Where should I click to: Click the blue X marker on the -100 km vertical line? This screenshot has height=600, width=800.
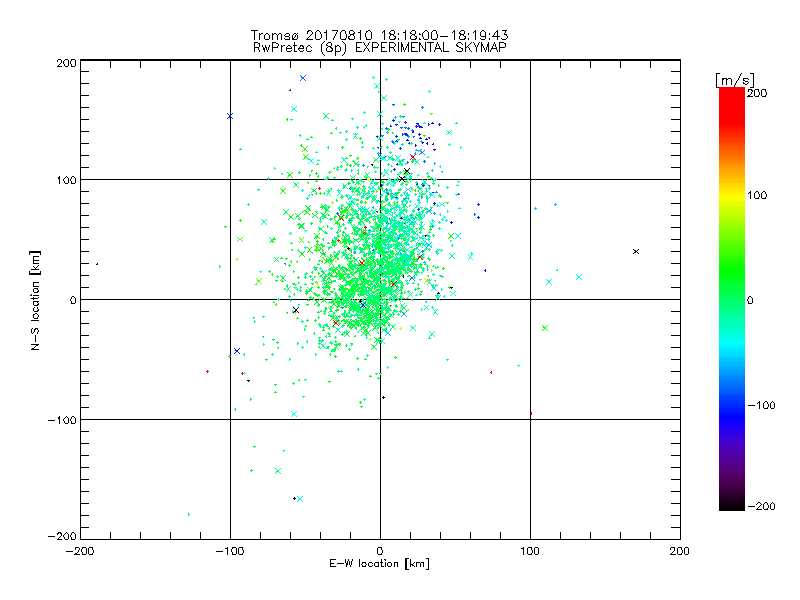(230, 116)
